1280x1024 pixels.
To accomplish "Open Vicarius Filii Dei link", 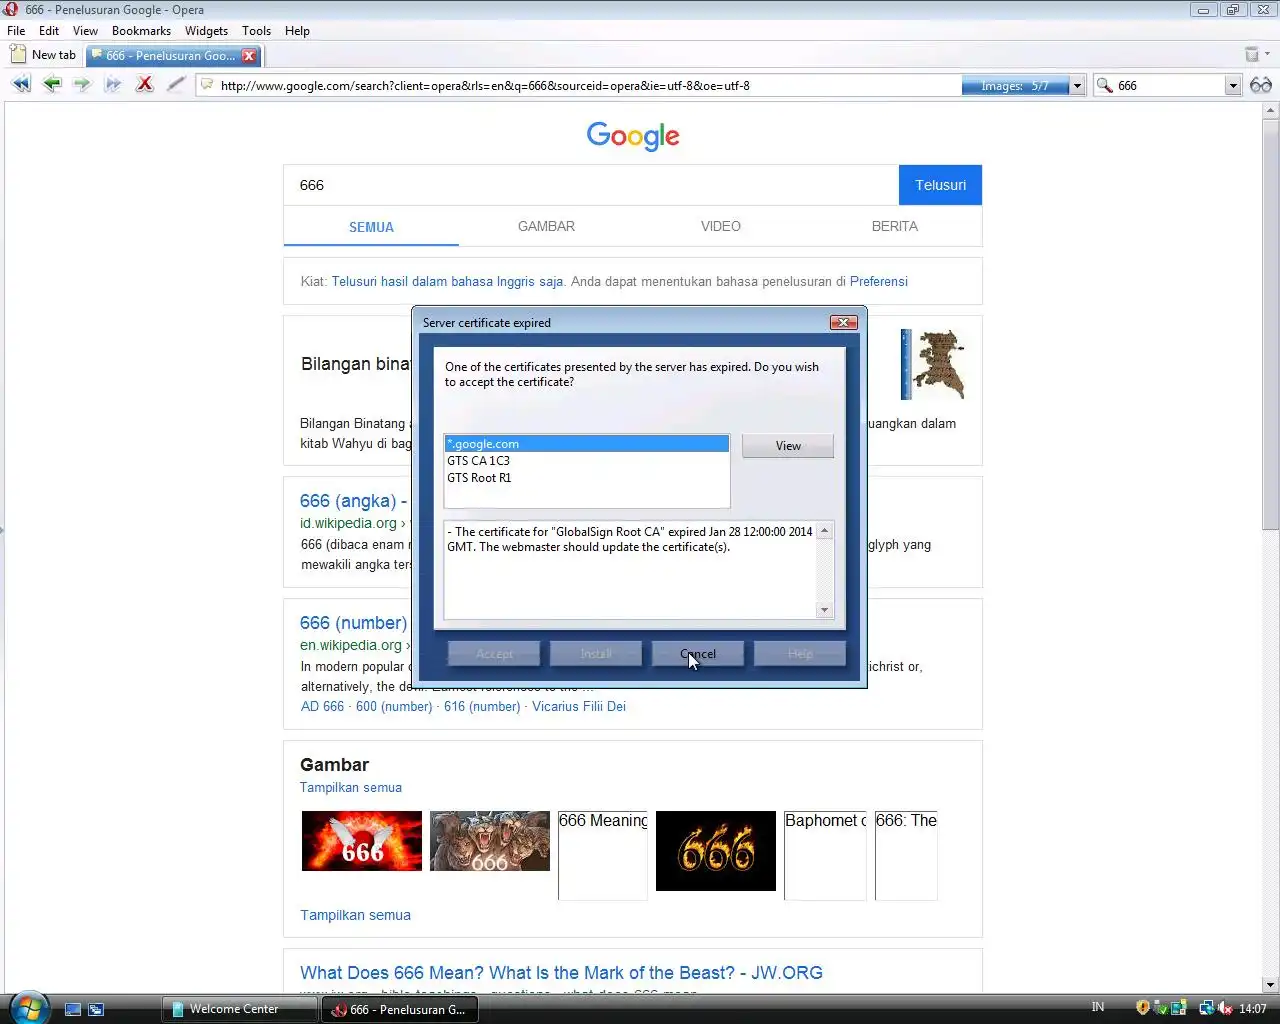I will coord(579,706).
